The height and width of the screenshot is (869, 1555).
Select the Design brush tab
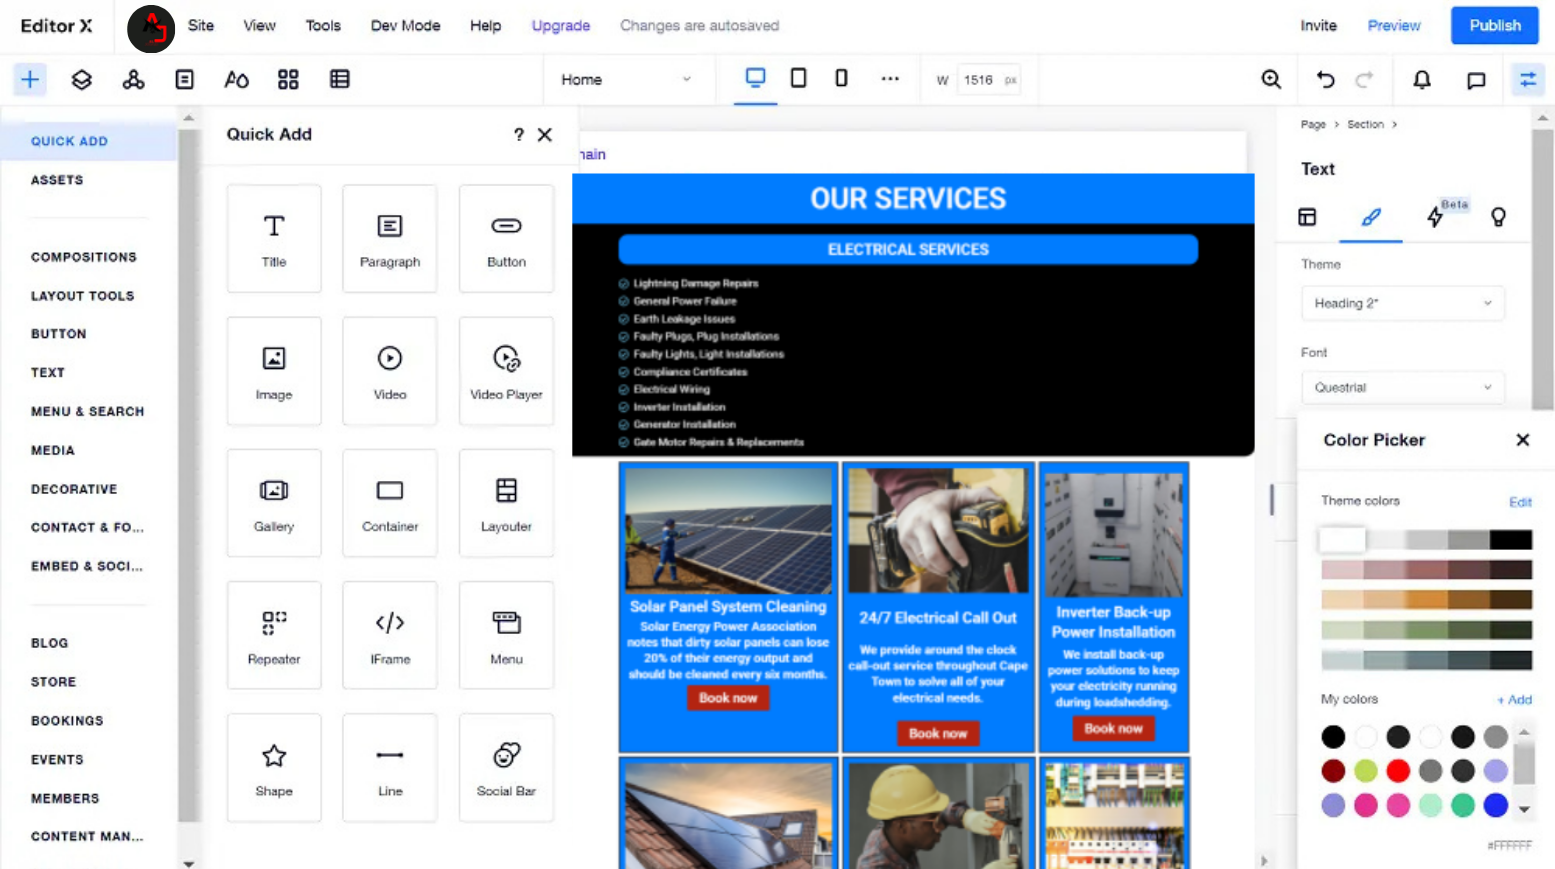[1370, 217]
